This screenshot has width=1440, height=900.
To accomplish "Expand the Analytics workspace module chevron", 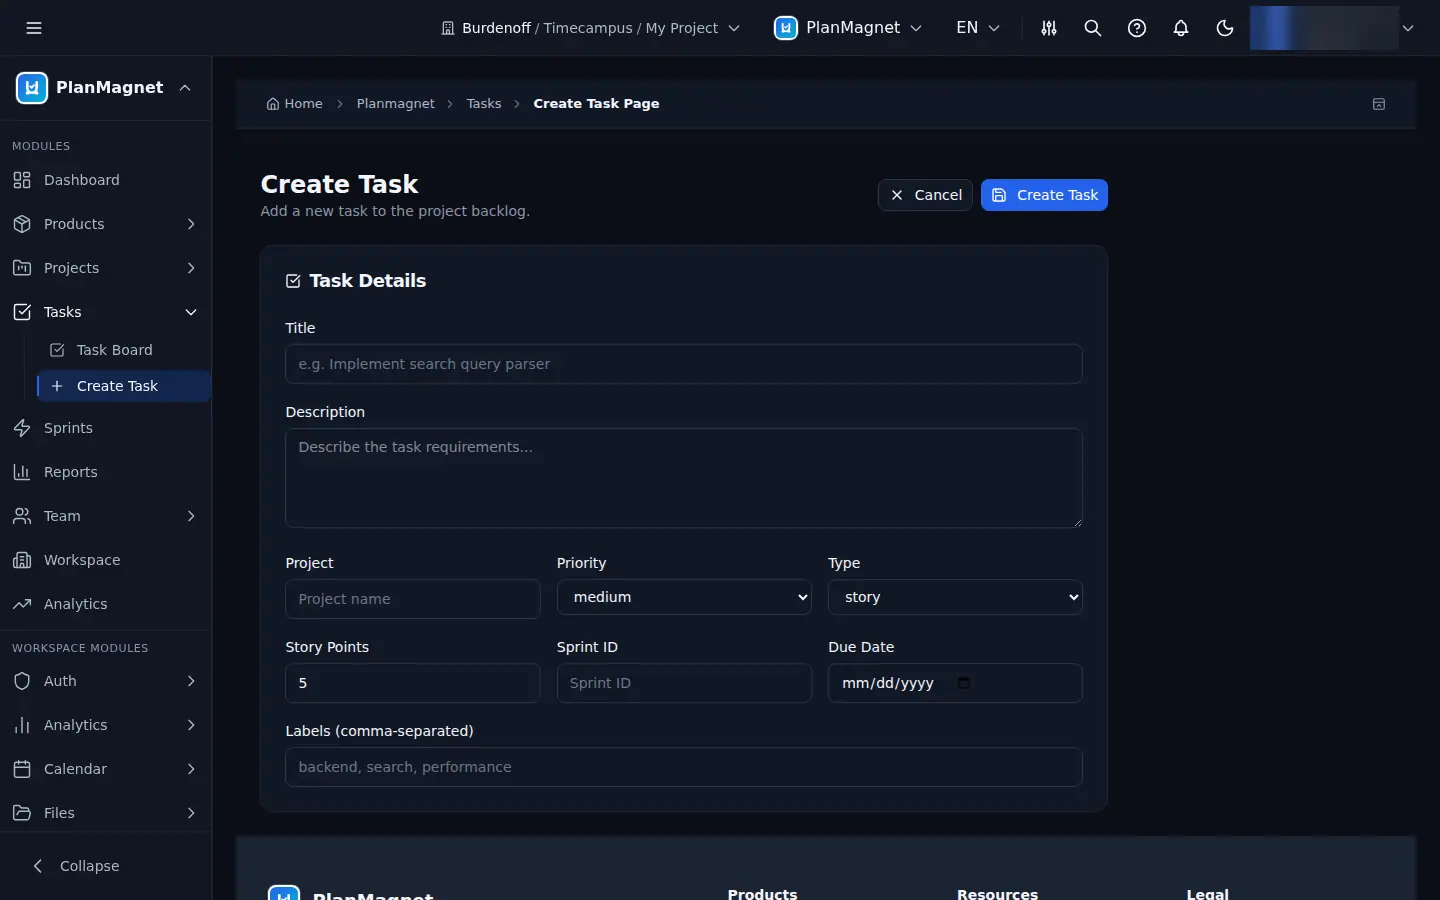I will coord(191,725).
